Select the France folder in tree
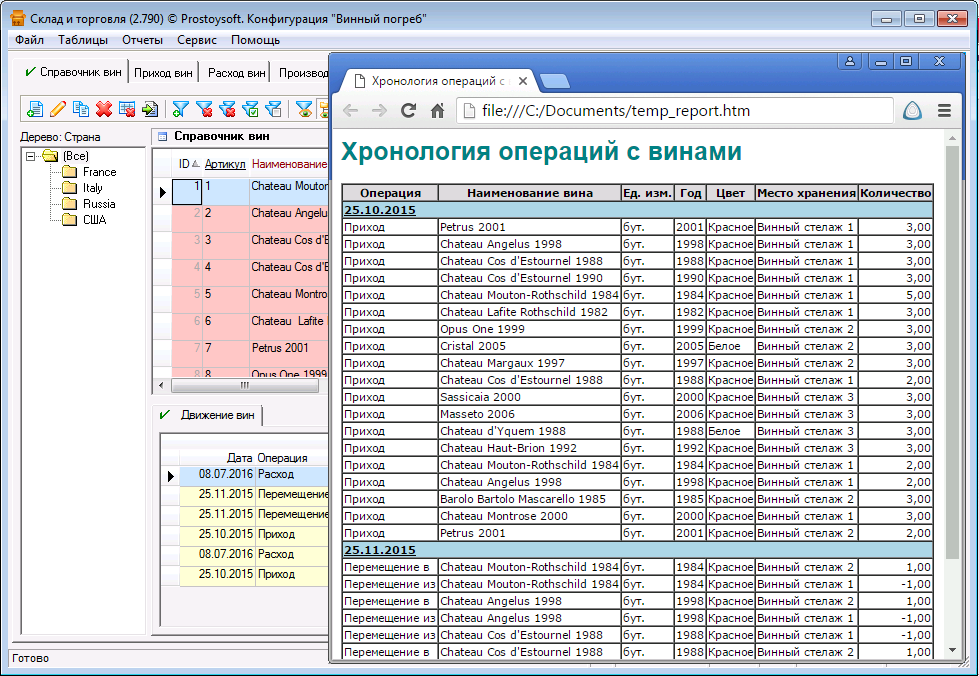The width and height of the screenshot is (979, 676). click(x=99, y=172)
